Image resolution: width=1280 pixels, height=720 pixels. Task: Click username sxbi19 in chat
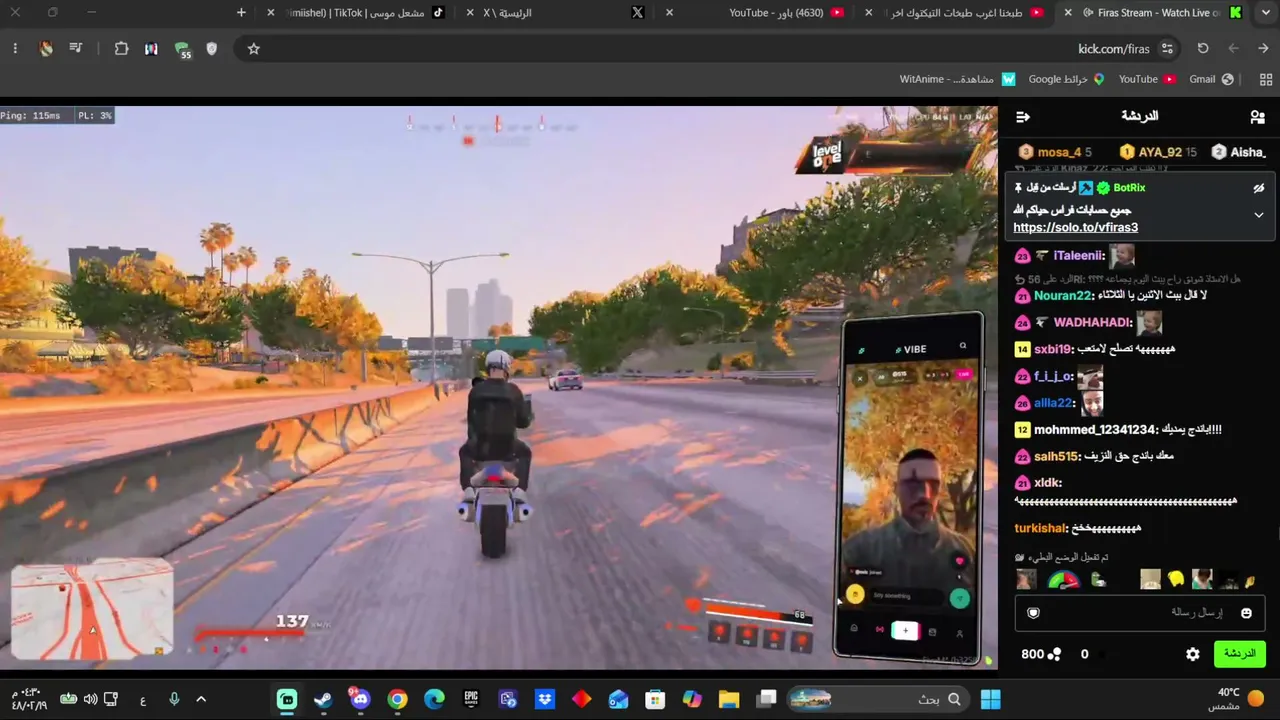[1053, 350]
